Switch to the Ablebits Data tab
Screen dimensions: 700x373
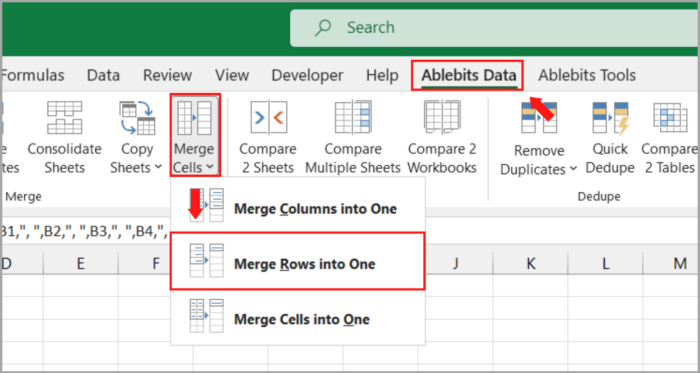[468, 75]
